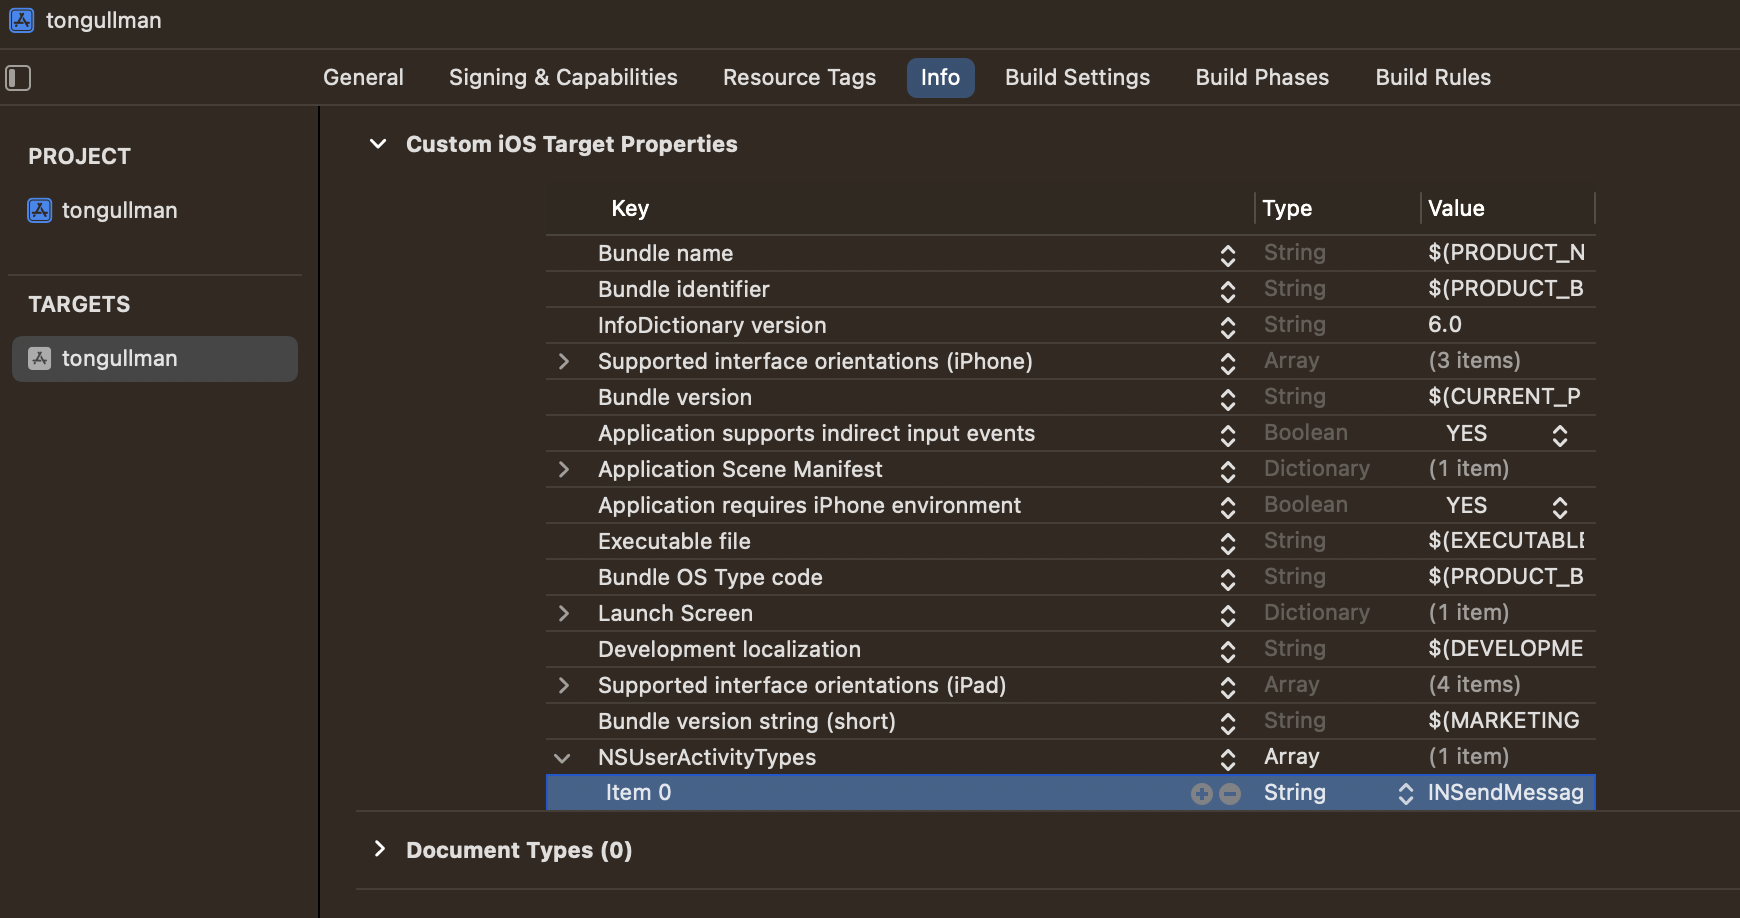Viewport: 1740px width, 918px height.
Task: Open the Signing & Capabilities tab
Action: (x=563, y=77)
